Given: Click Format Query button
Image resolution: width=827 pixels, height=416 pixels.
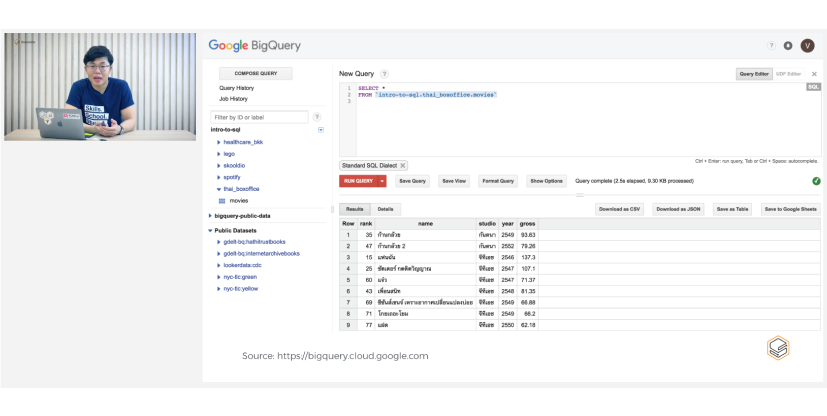Looking at the screenshot, I should click(x=498, y=181).
